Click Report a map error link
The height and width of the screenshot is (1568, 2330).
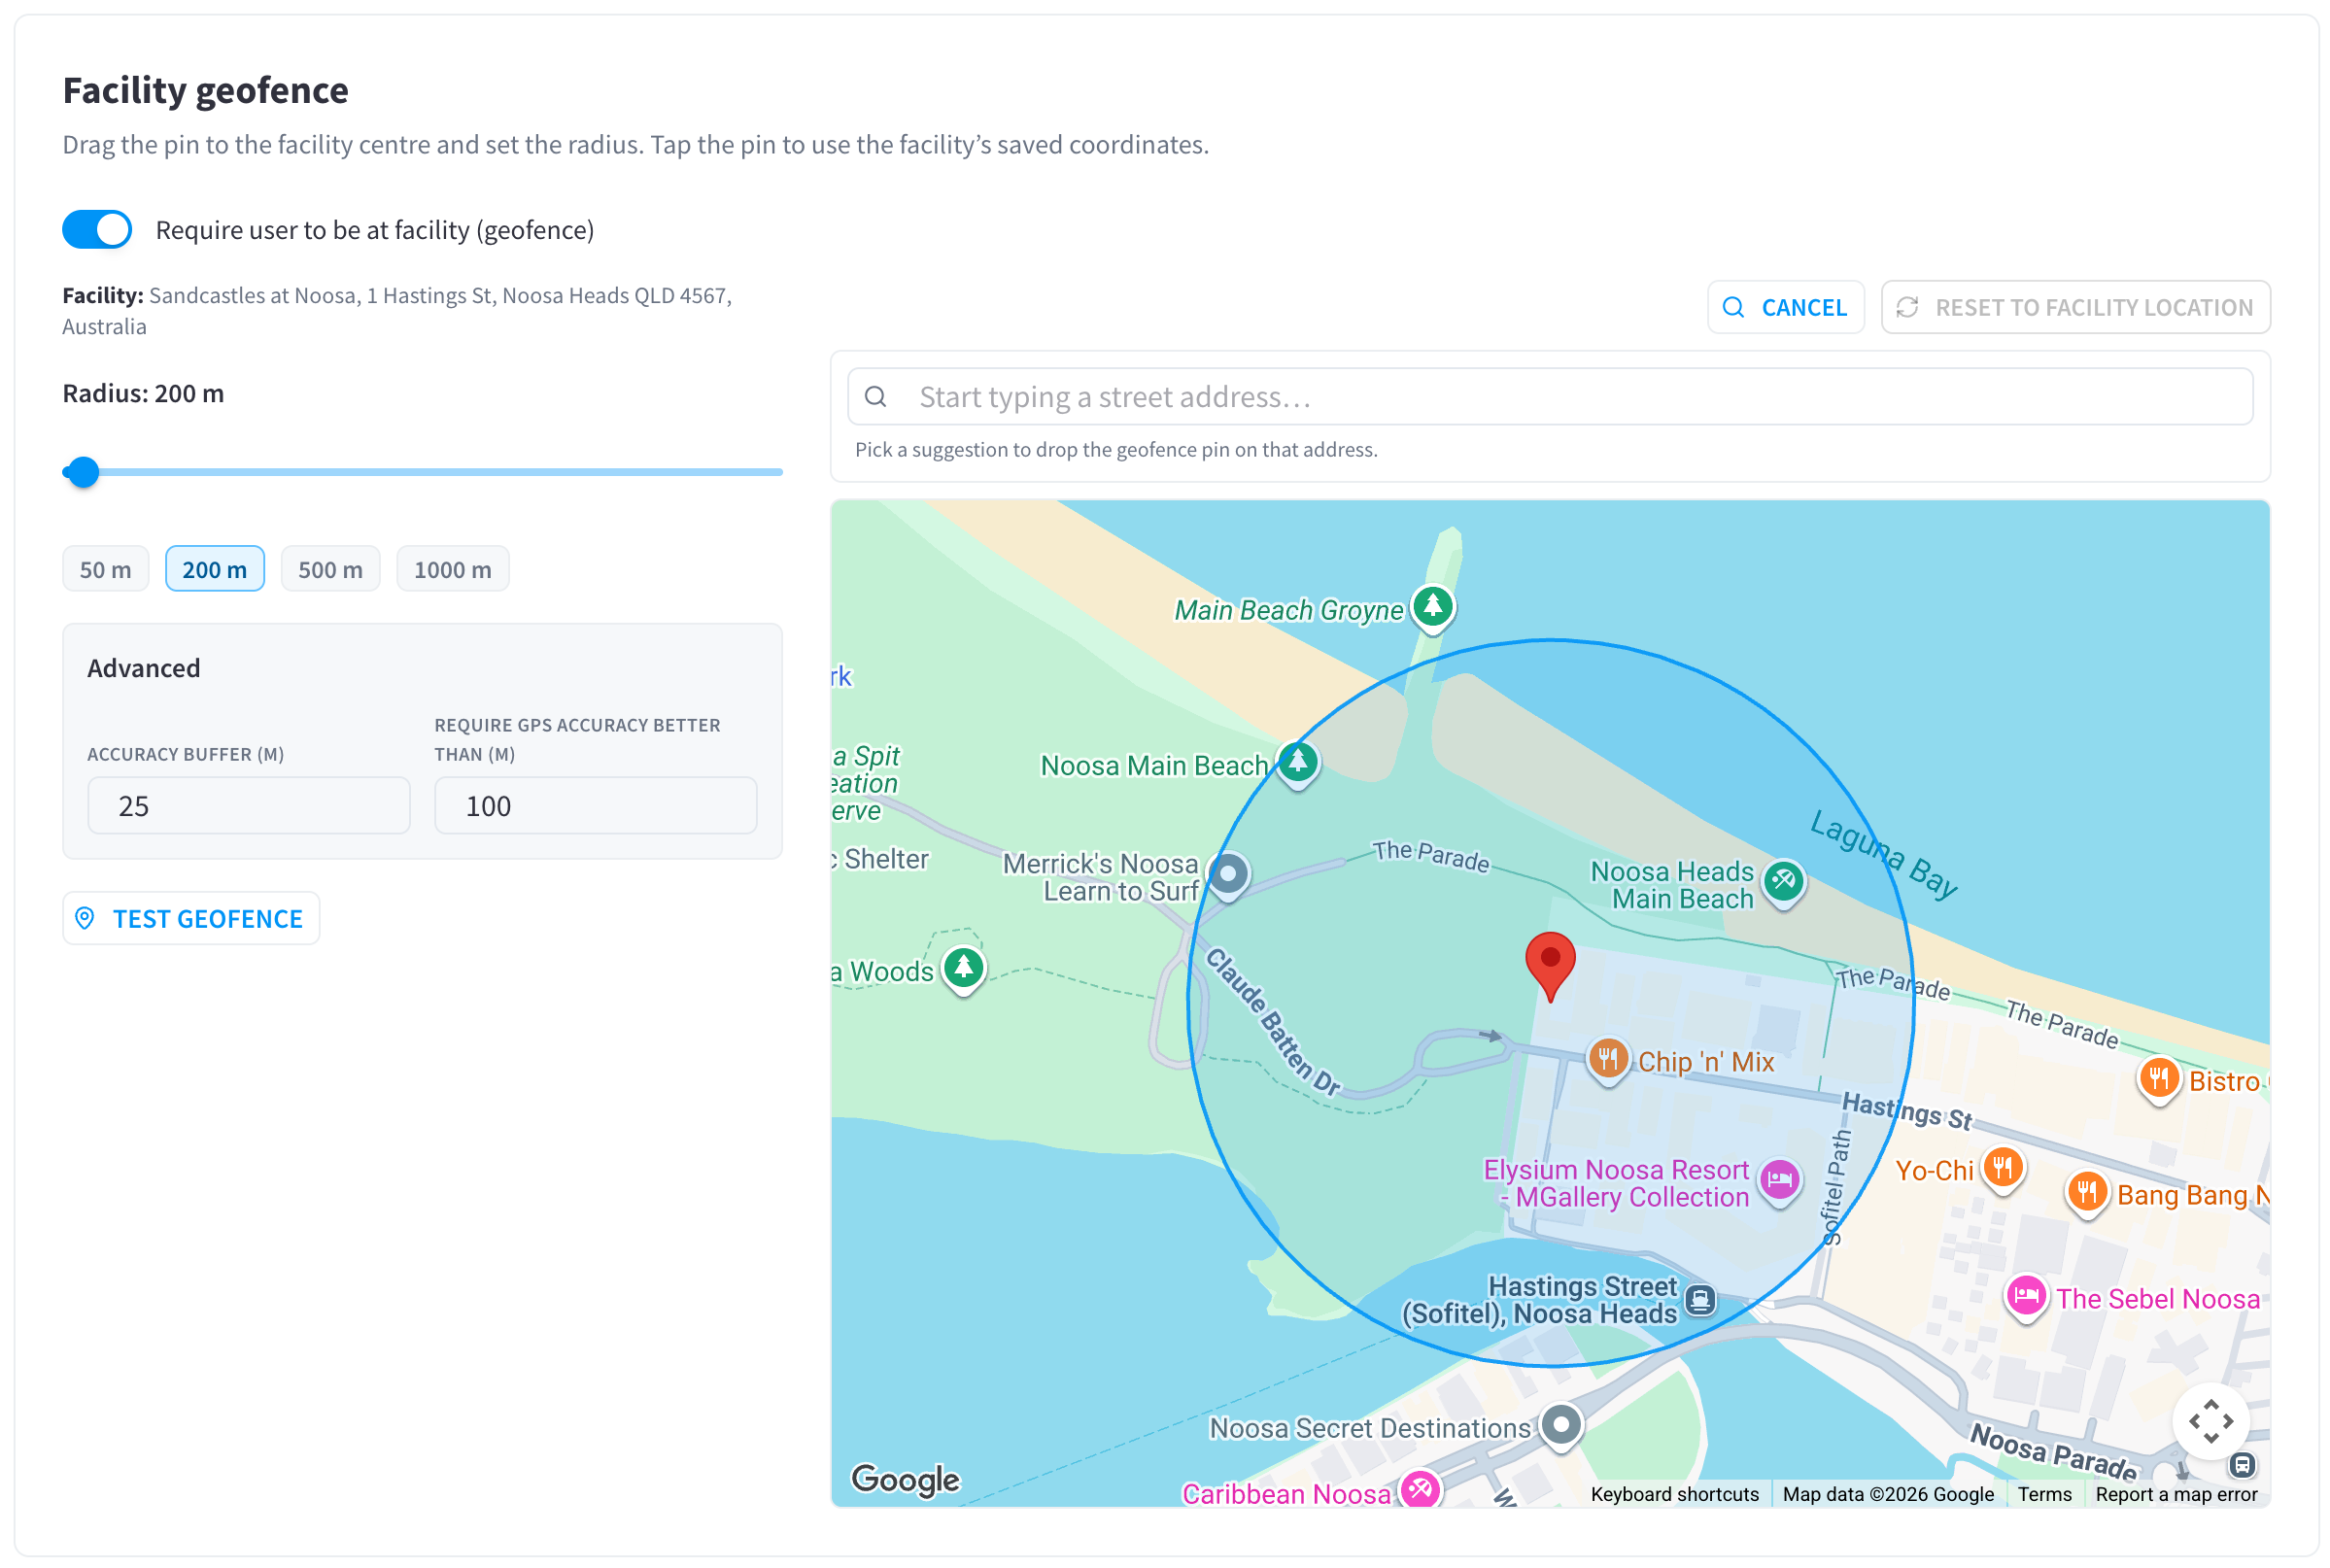(2176, 1494)
